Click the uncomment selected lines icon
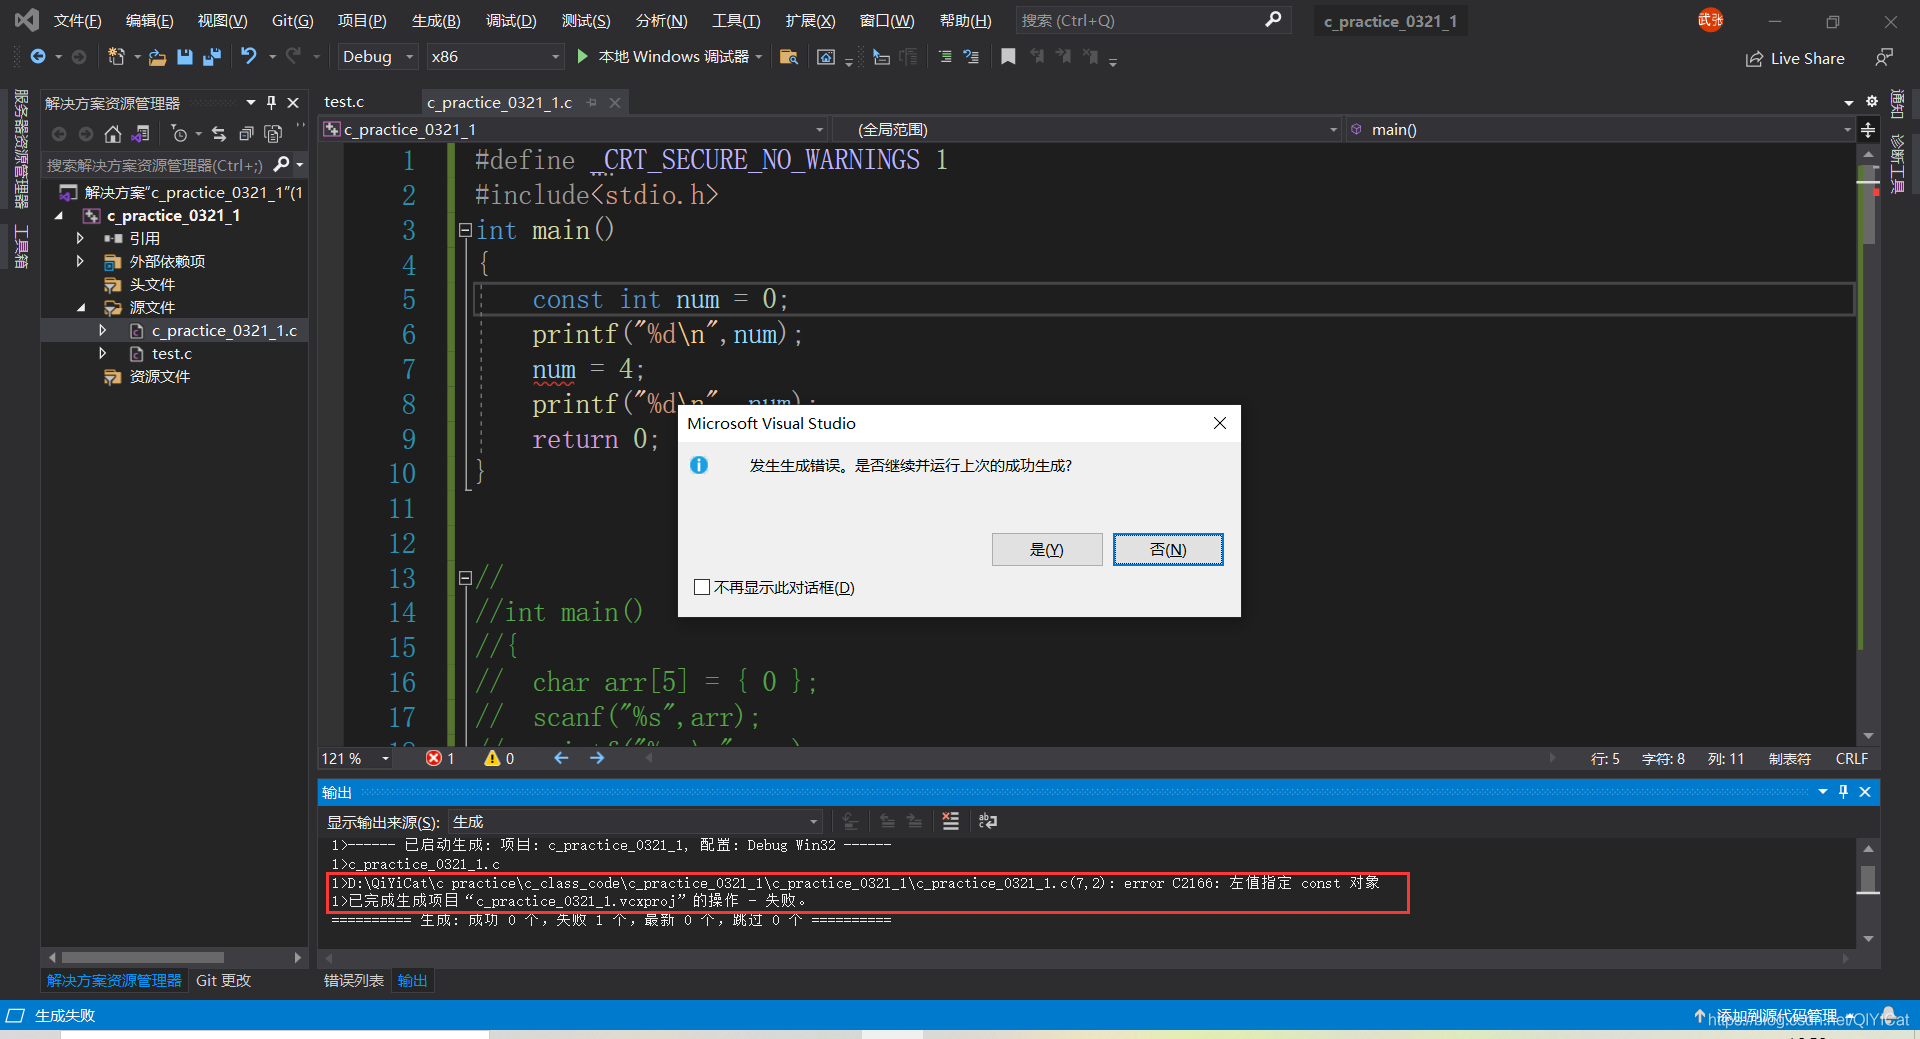The height and width of the screenshot is (1039, 1920). (971, 57)
